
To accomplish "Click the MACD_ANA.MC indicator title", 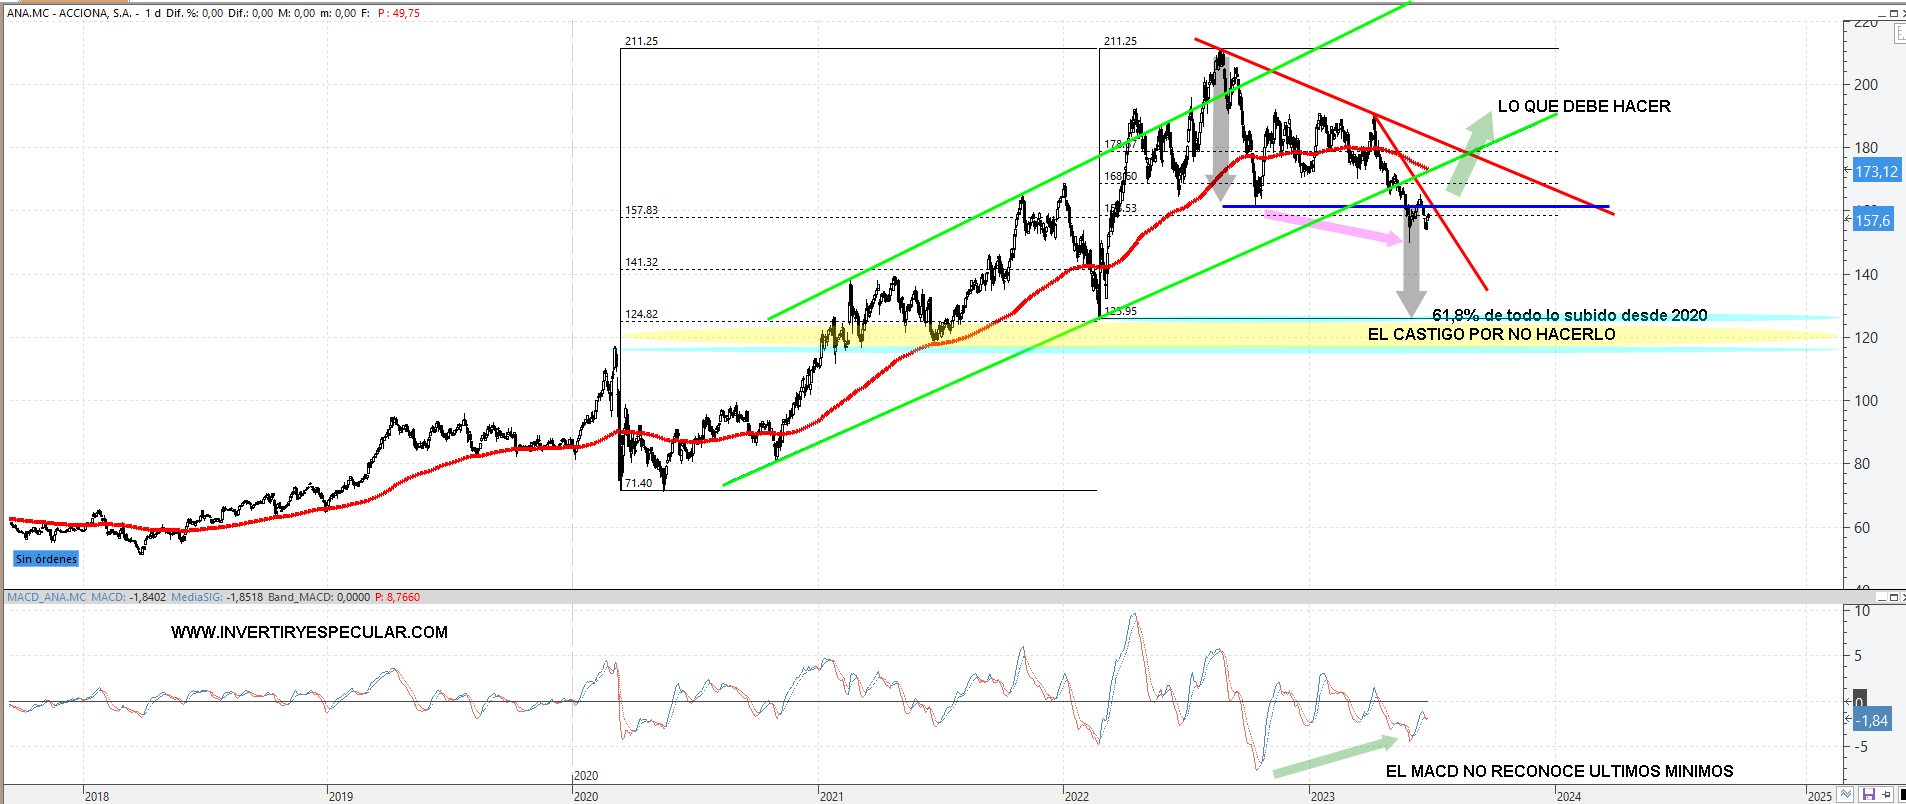I will click(x=46, y=597).
